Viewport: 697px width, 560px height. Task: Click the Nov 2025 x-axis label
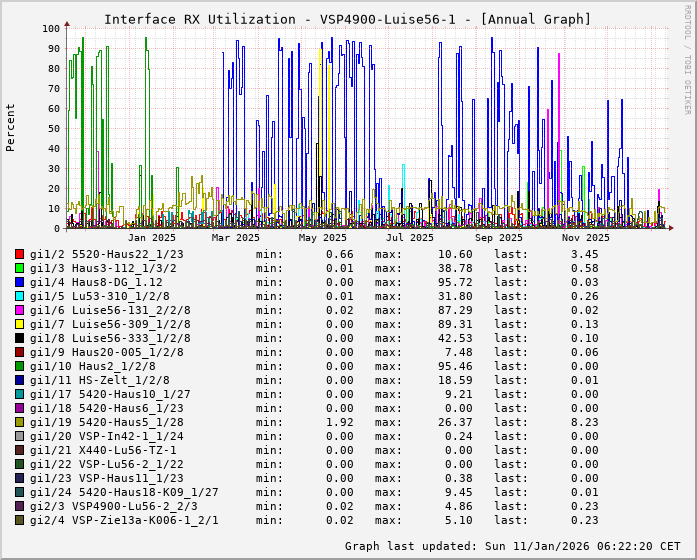(x=585, y=237)
